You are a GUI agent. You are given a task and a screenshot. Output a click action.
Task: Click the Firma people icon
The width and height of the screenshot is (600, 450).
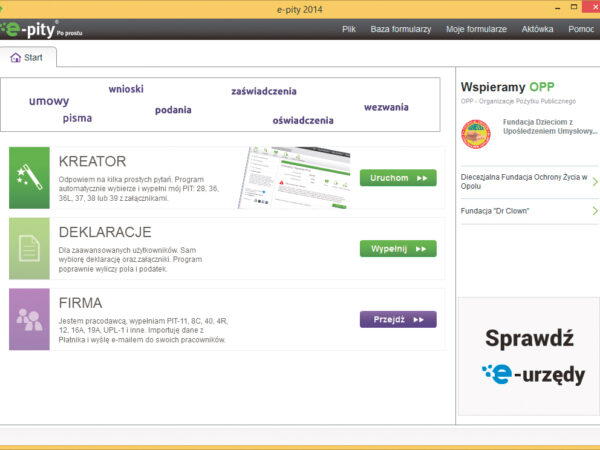[x=29, y=319]
